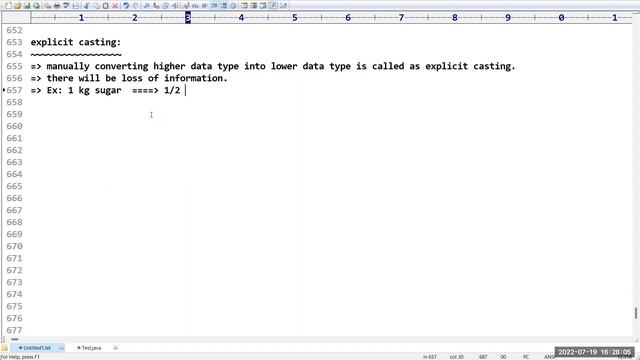This screenshot has width=640, height=360.
Task: Click the text "Ex: 1 kg sugar"
Action: (84, 90)
